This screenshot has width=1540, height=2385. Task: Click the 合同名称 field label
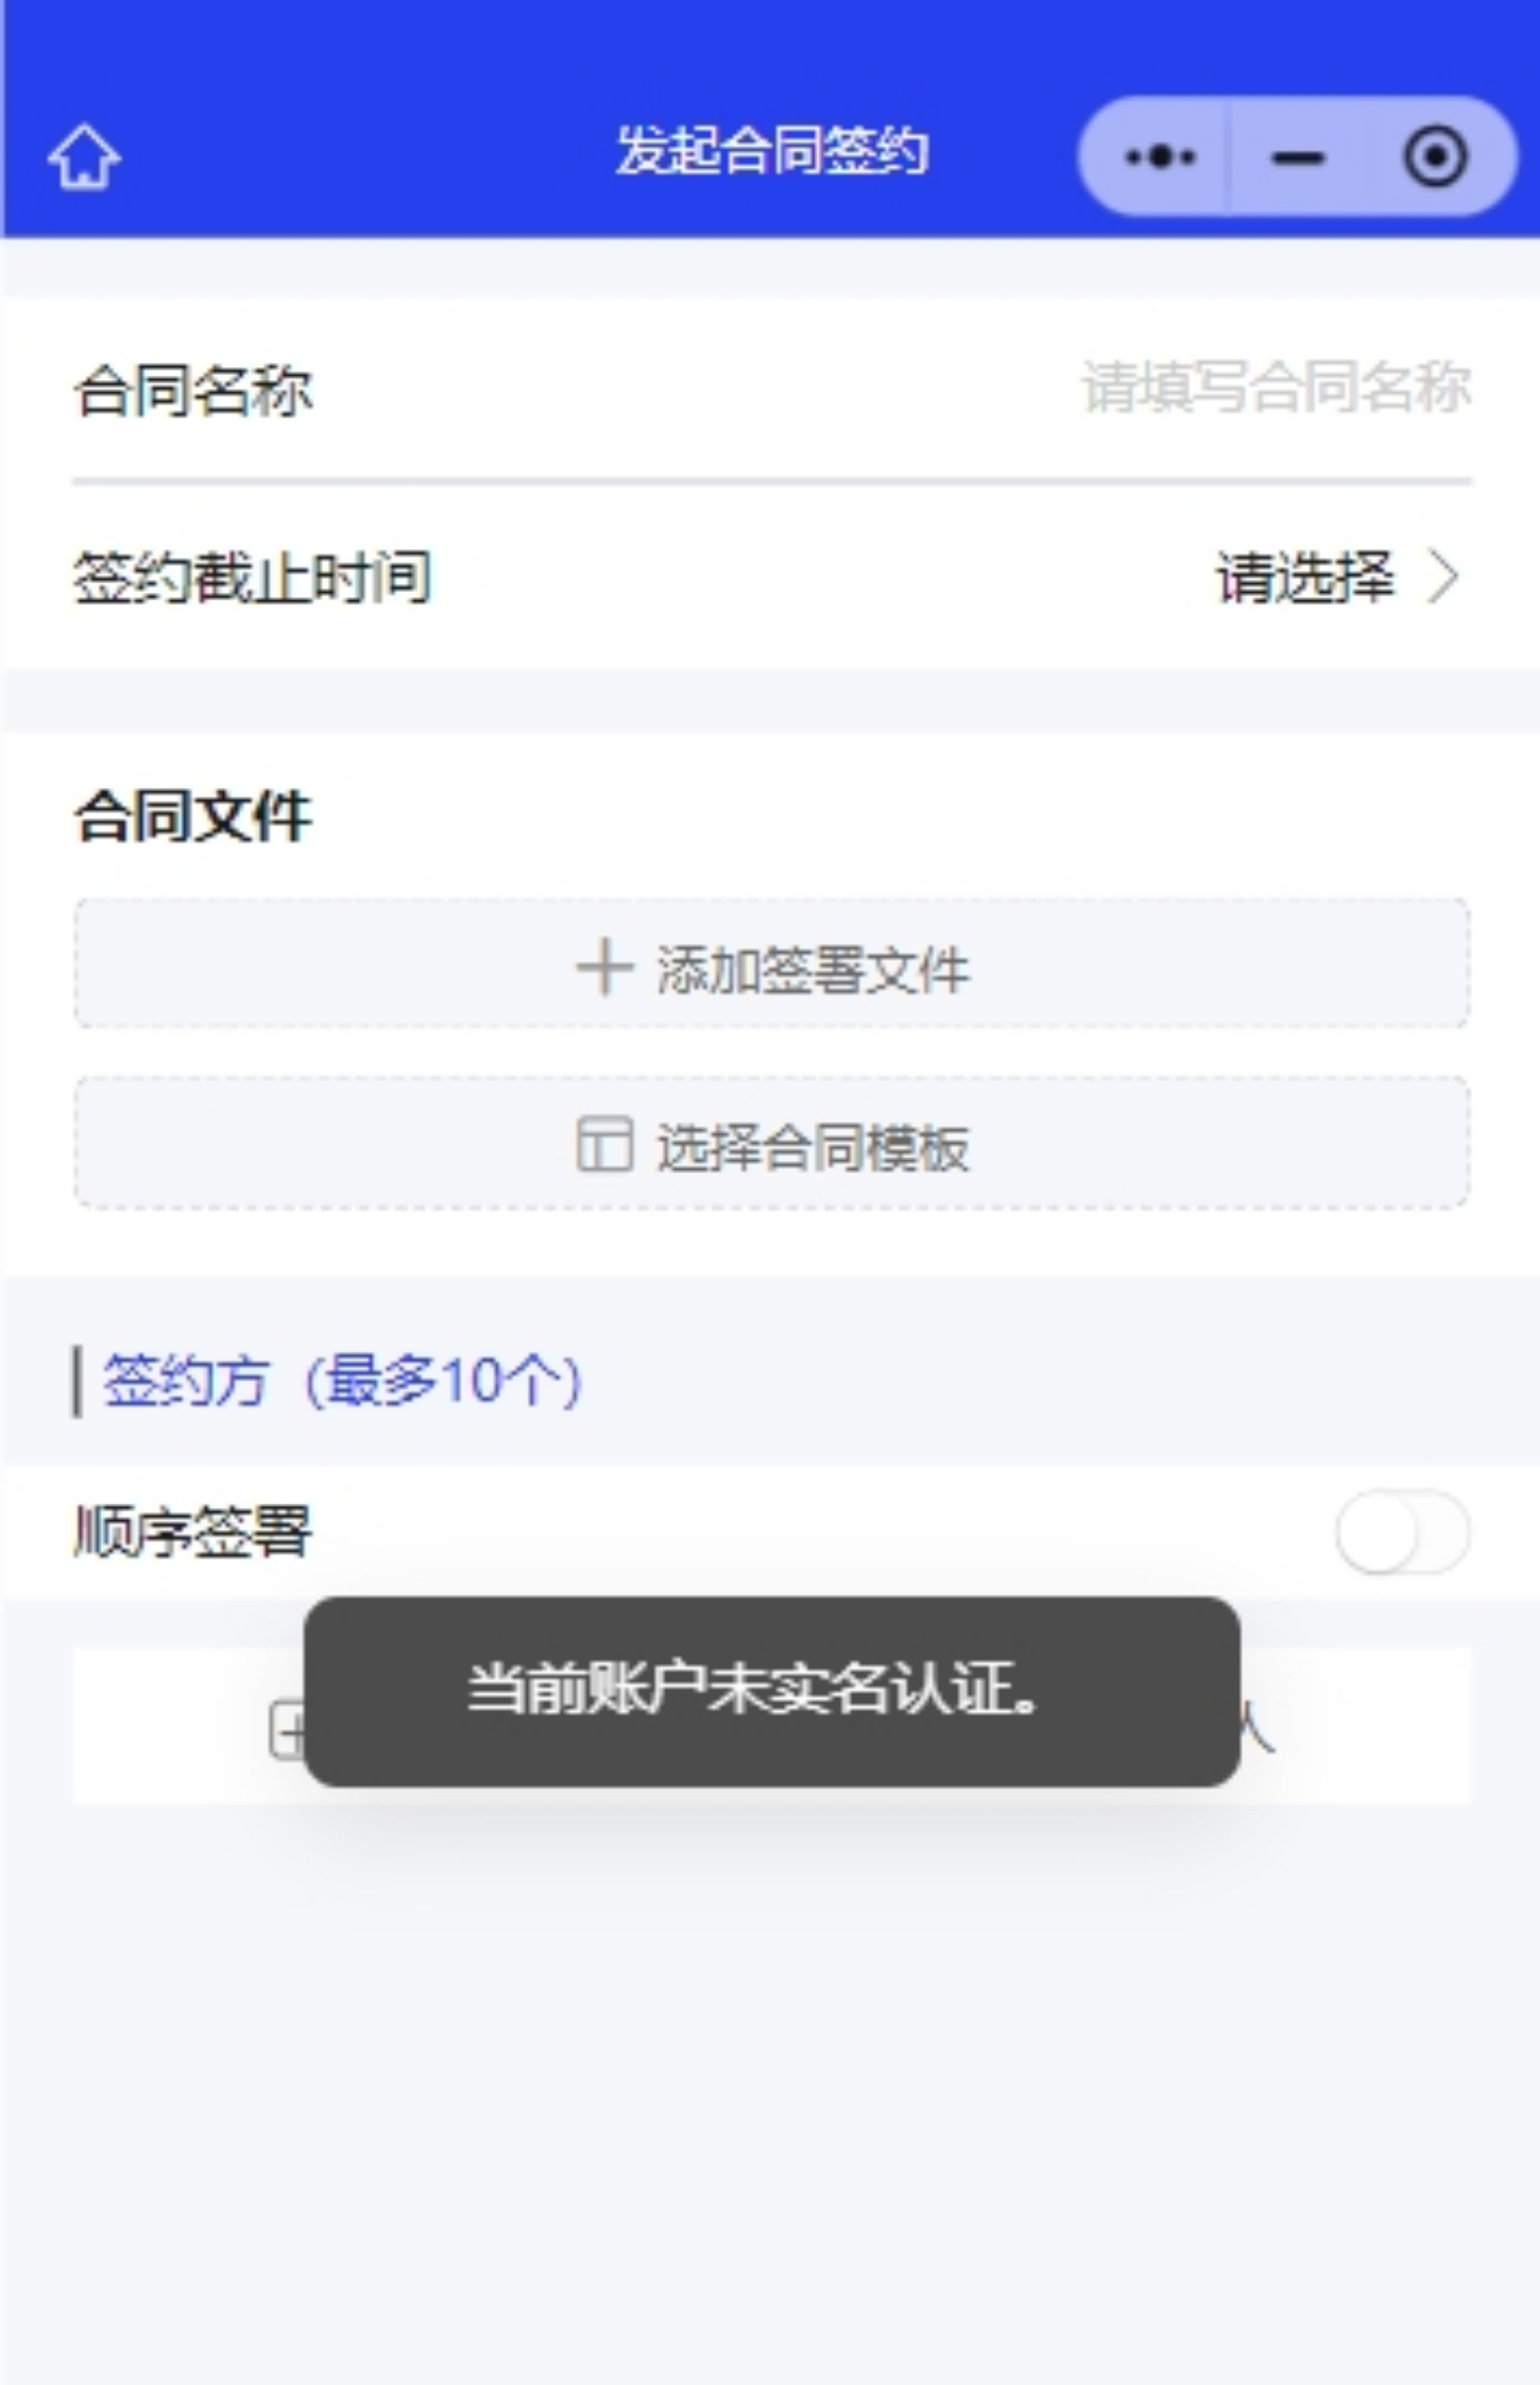tap(193, 390)
